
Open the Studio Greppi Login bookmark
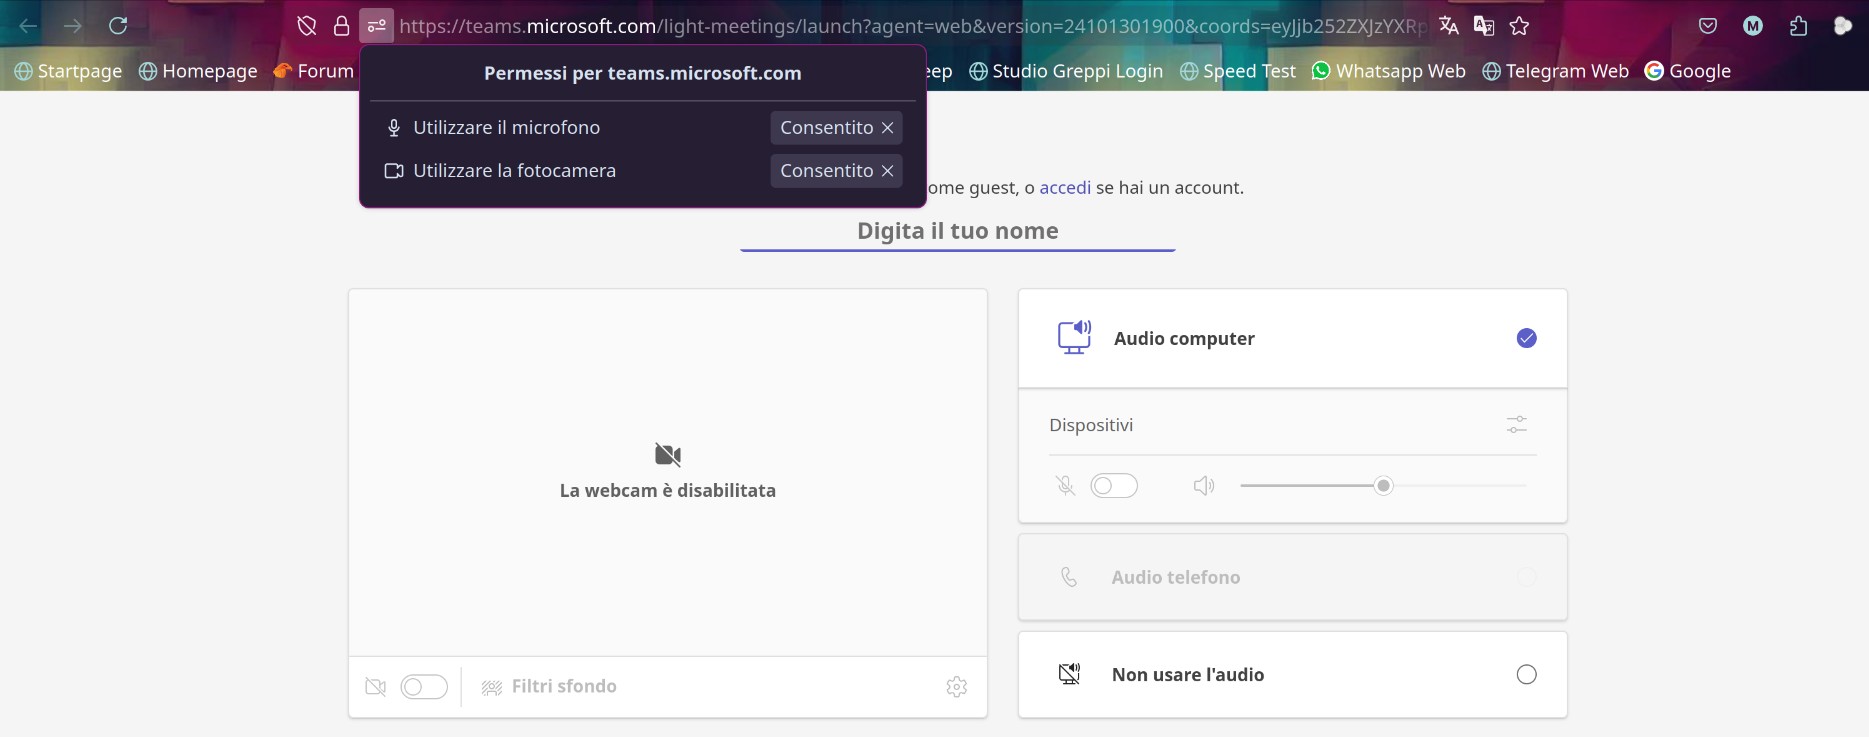[1066, 71]
